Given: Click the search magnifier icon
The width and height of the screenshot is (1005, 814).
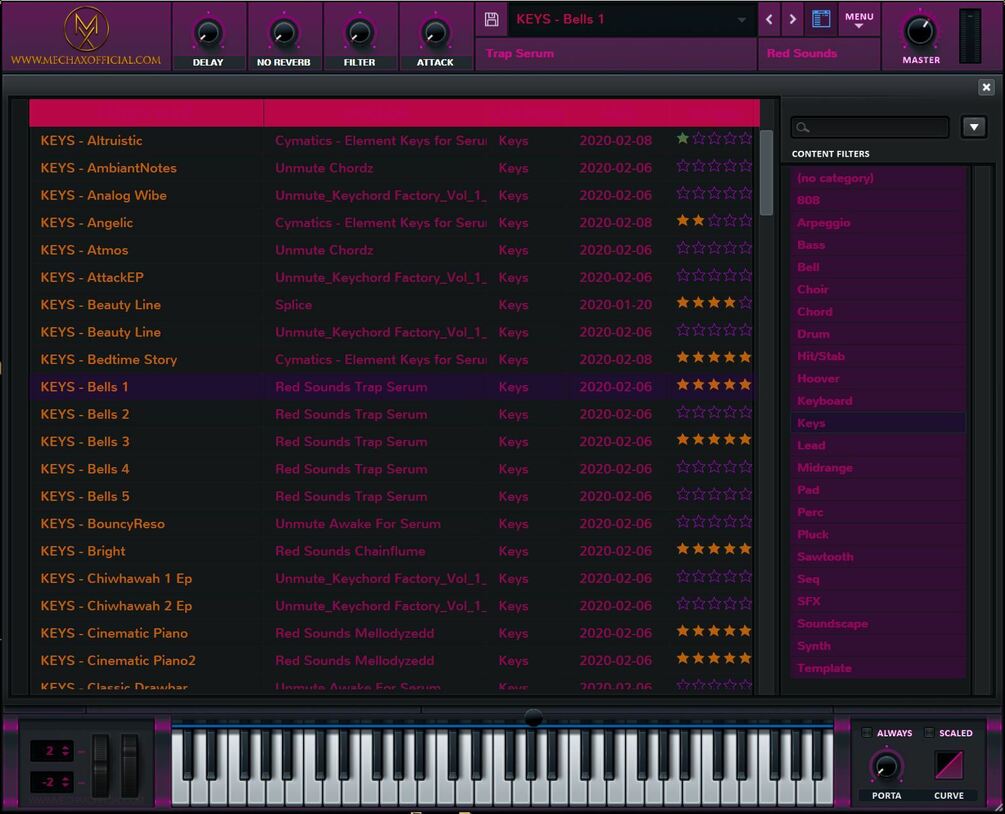Looking at the screenshot, I should [x=802, y=128].
